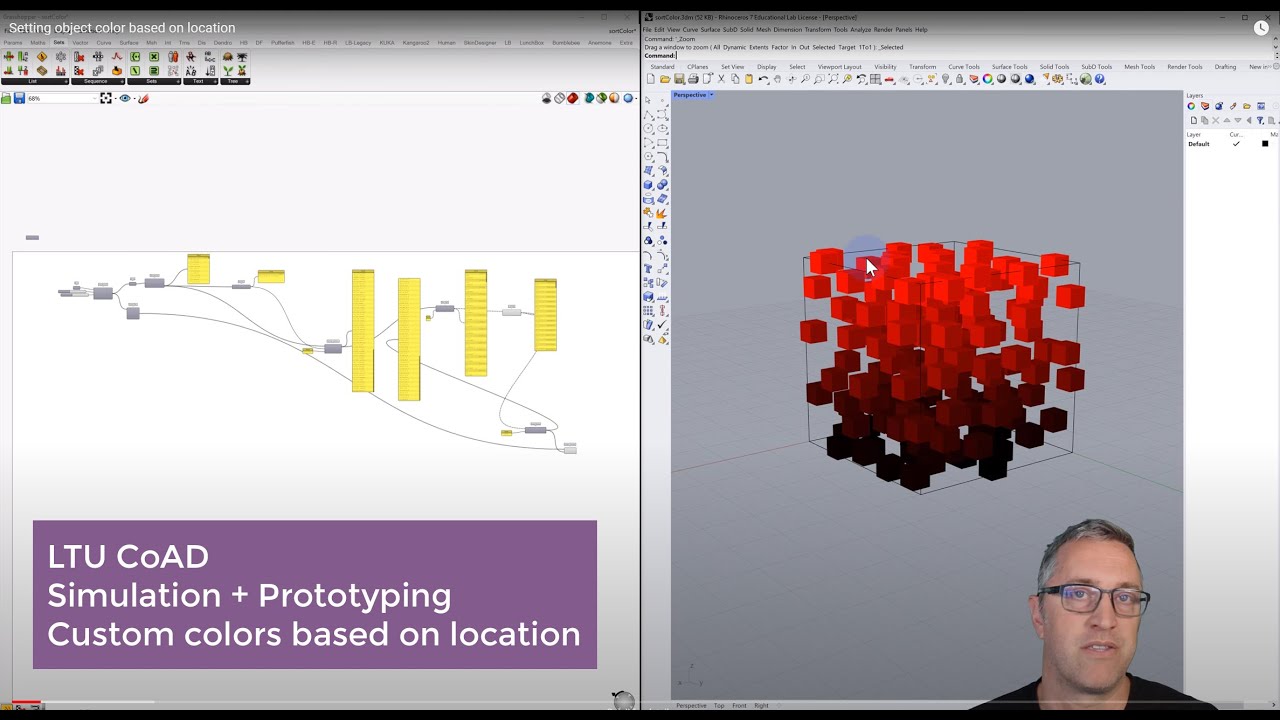Viewport: 1280px width, 720px height.
Task: Click the Open file icon in Rhino toolbar
Action: (665, 79)
